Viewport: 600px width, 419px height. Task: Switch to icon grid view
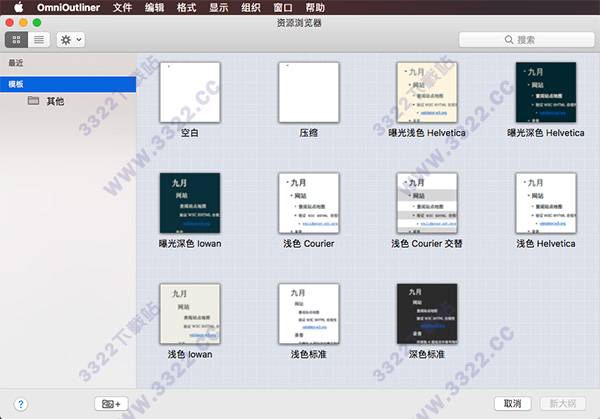tap(16, 39)
